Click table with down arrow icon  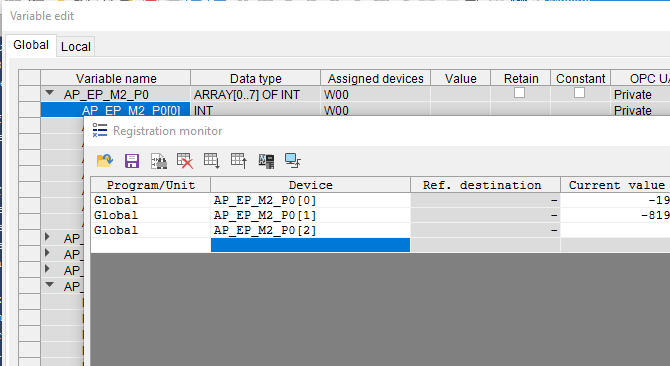pos(212,161)
